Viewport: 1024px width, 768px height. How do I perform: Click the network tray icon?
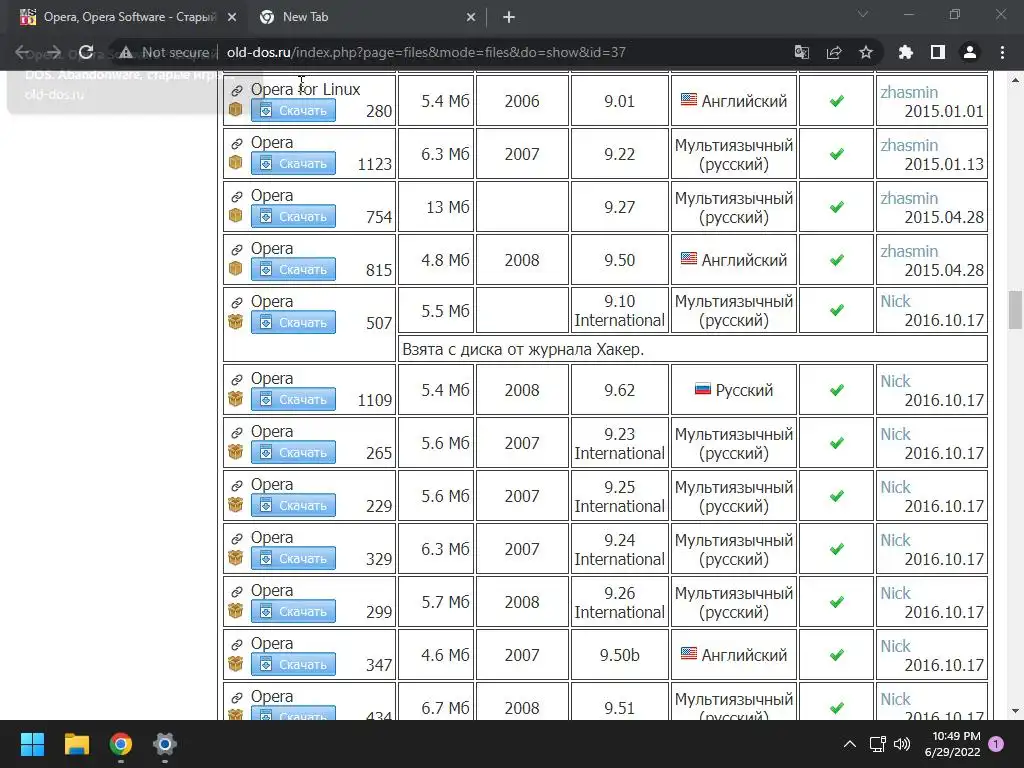[x=878, y=744]
